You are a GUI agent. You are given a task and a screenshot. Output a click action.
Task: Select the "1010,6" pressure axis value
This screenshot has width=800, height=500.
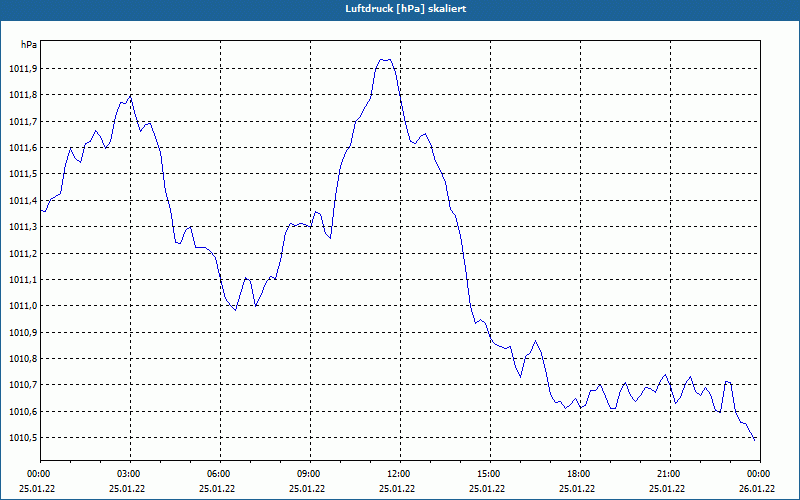(23, 412)
